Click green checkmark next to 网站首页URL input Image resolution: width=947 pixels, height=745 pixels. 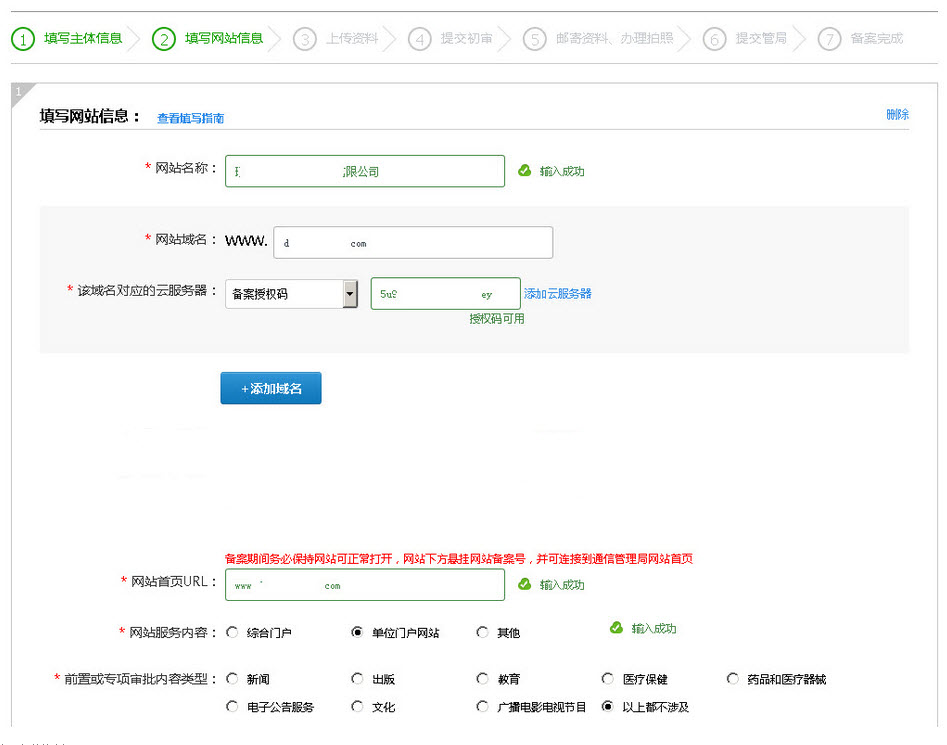524,585
